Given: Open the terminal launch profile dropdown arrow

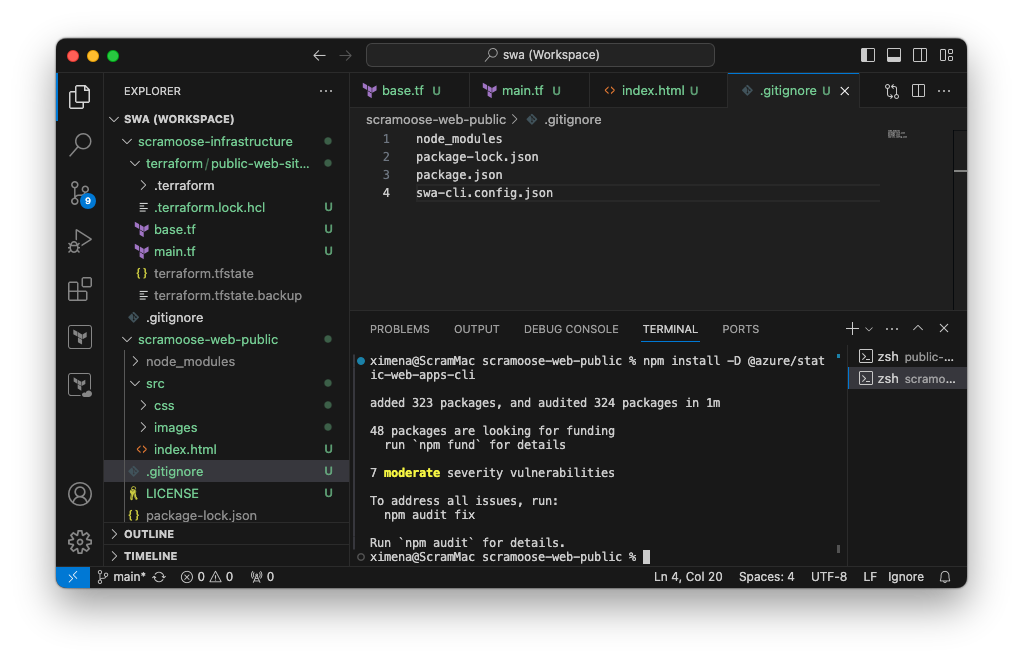Looking at the screenshot, I should pyautogui.click(x=869, y=329).
